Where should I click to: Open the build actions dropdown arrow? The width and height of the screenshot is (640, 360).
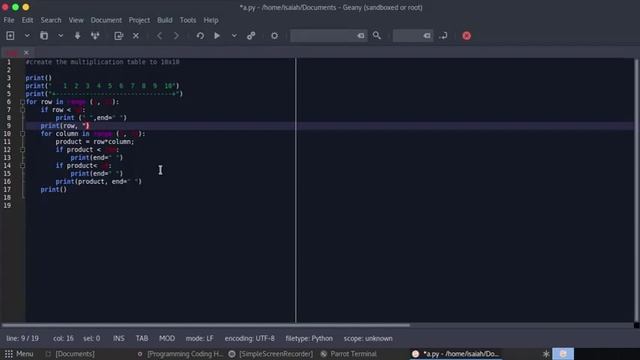[x=234, y=36]
